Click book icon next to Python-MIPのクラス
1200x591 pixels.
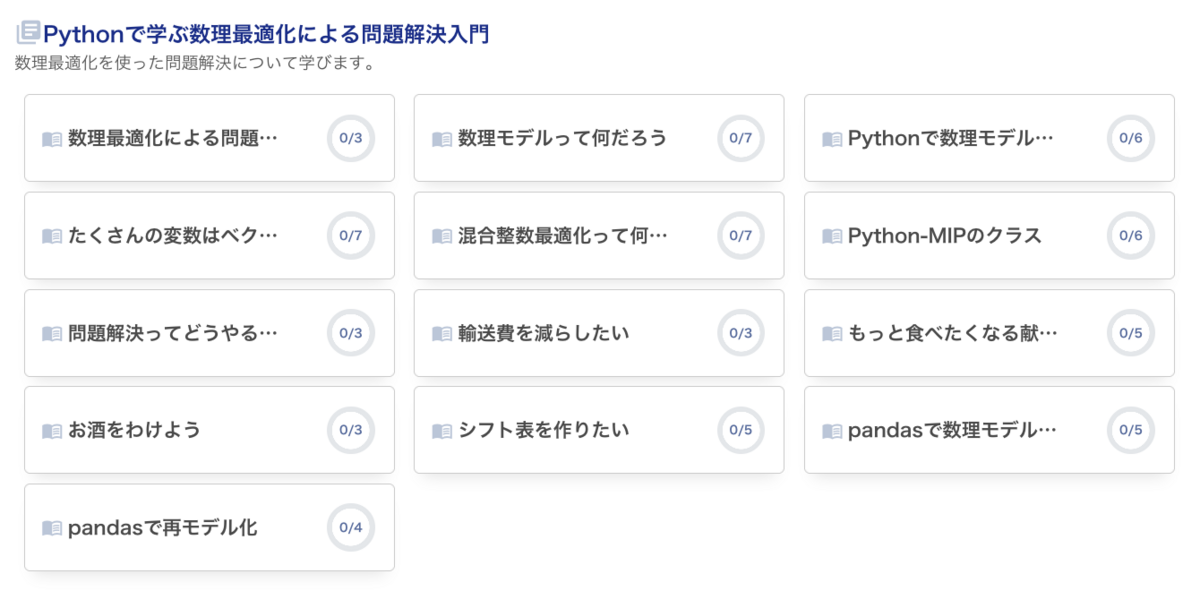point(832,236)
